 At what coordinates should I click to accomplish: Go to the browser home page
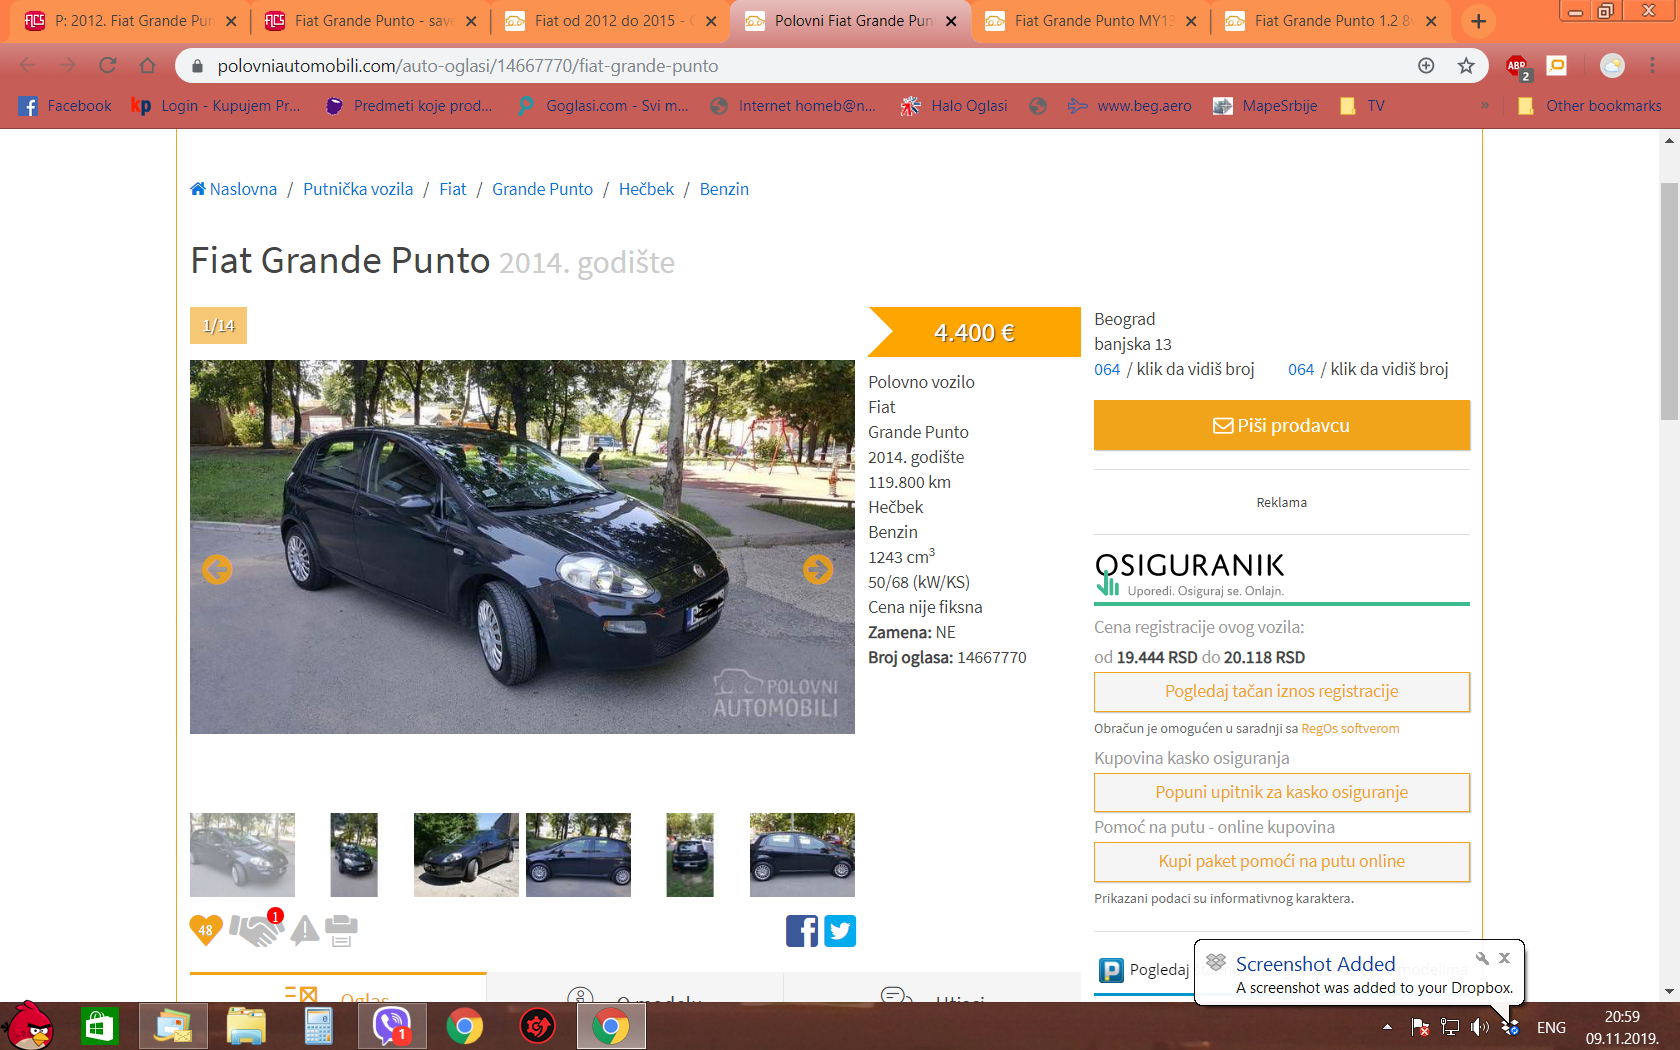(148, 66)
